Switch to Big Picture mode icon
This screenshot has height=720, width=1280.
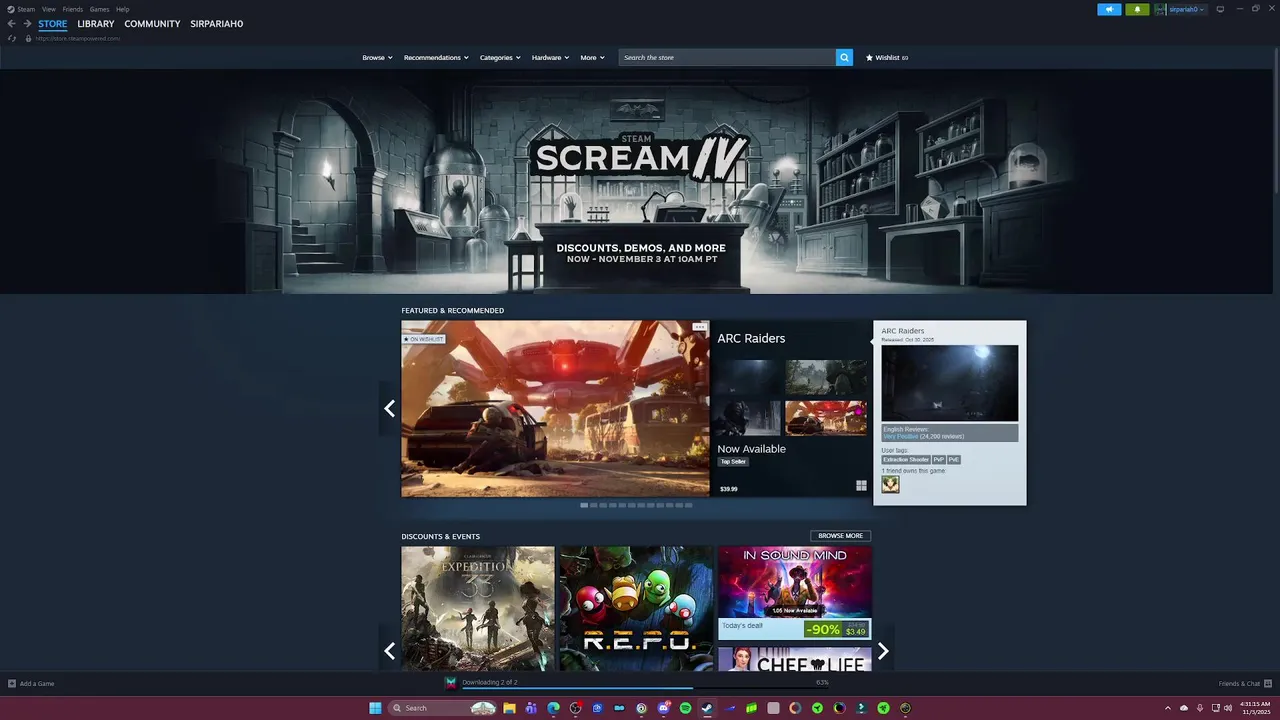[1220, 9]
